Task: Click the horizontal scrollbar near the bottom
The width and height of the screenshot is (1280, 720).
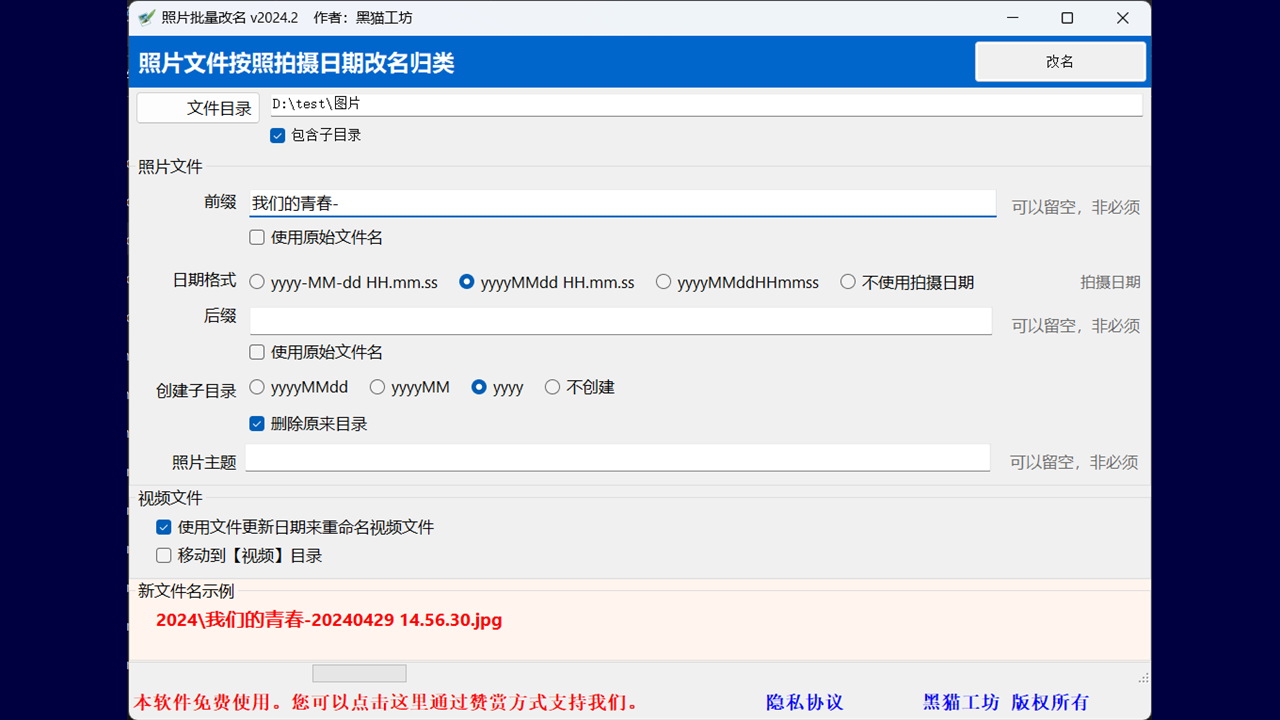Action: tap(358, 672)
